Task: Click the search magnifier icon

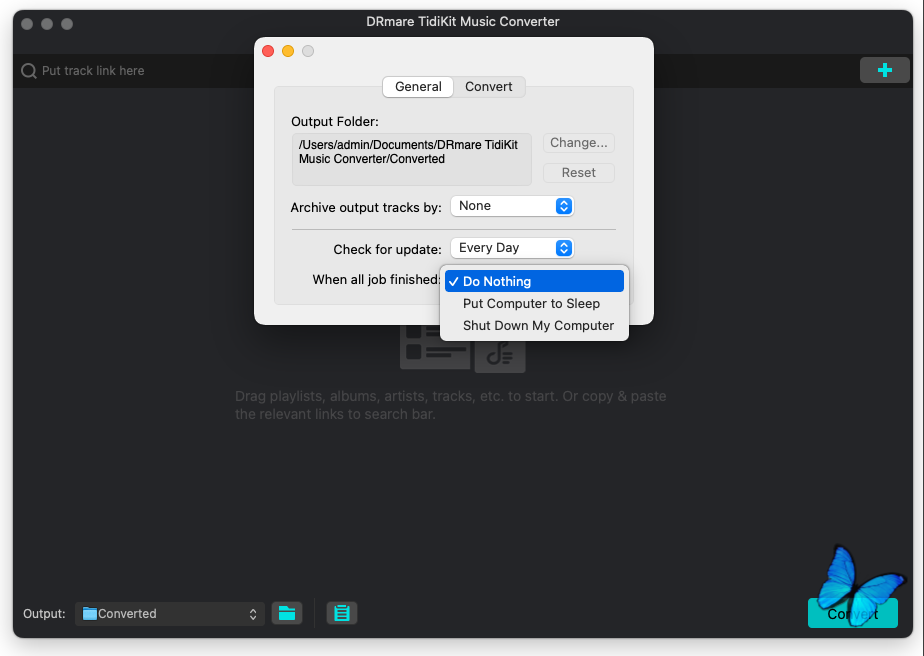Action: [x=28, y=71]
